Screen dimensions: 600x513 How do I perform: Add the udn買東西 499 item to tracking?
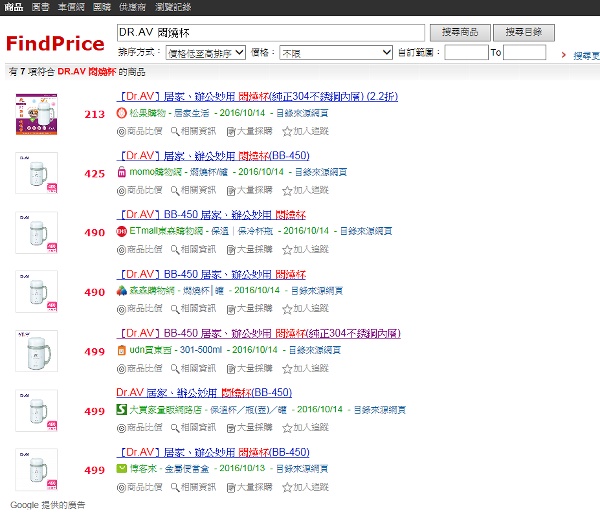coord(305,368)
